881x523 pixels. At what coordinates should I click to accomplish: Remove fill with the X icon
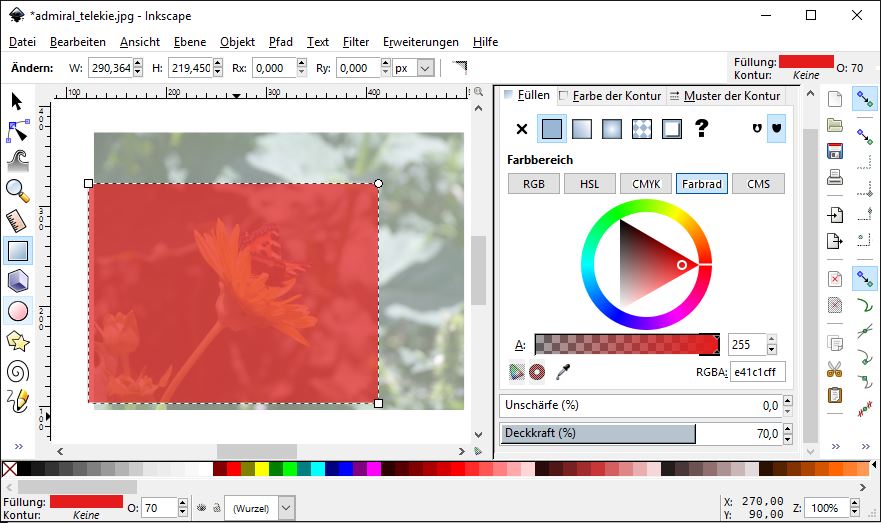(x=521, y=128)
